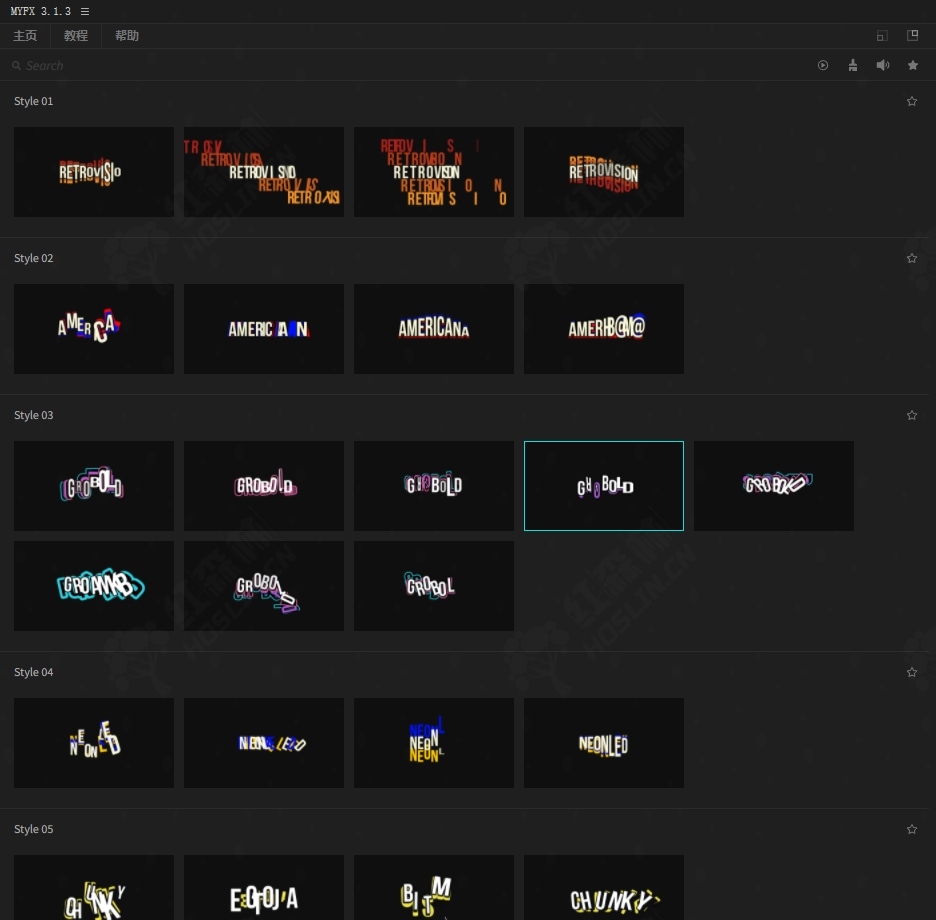Select second Style 03 pink GROBOLD preset
The image size is (936, 920).
(x=264, y=486)
